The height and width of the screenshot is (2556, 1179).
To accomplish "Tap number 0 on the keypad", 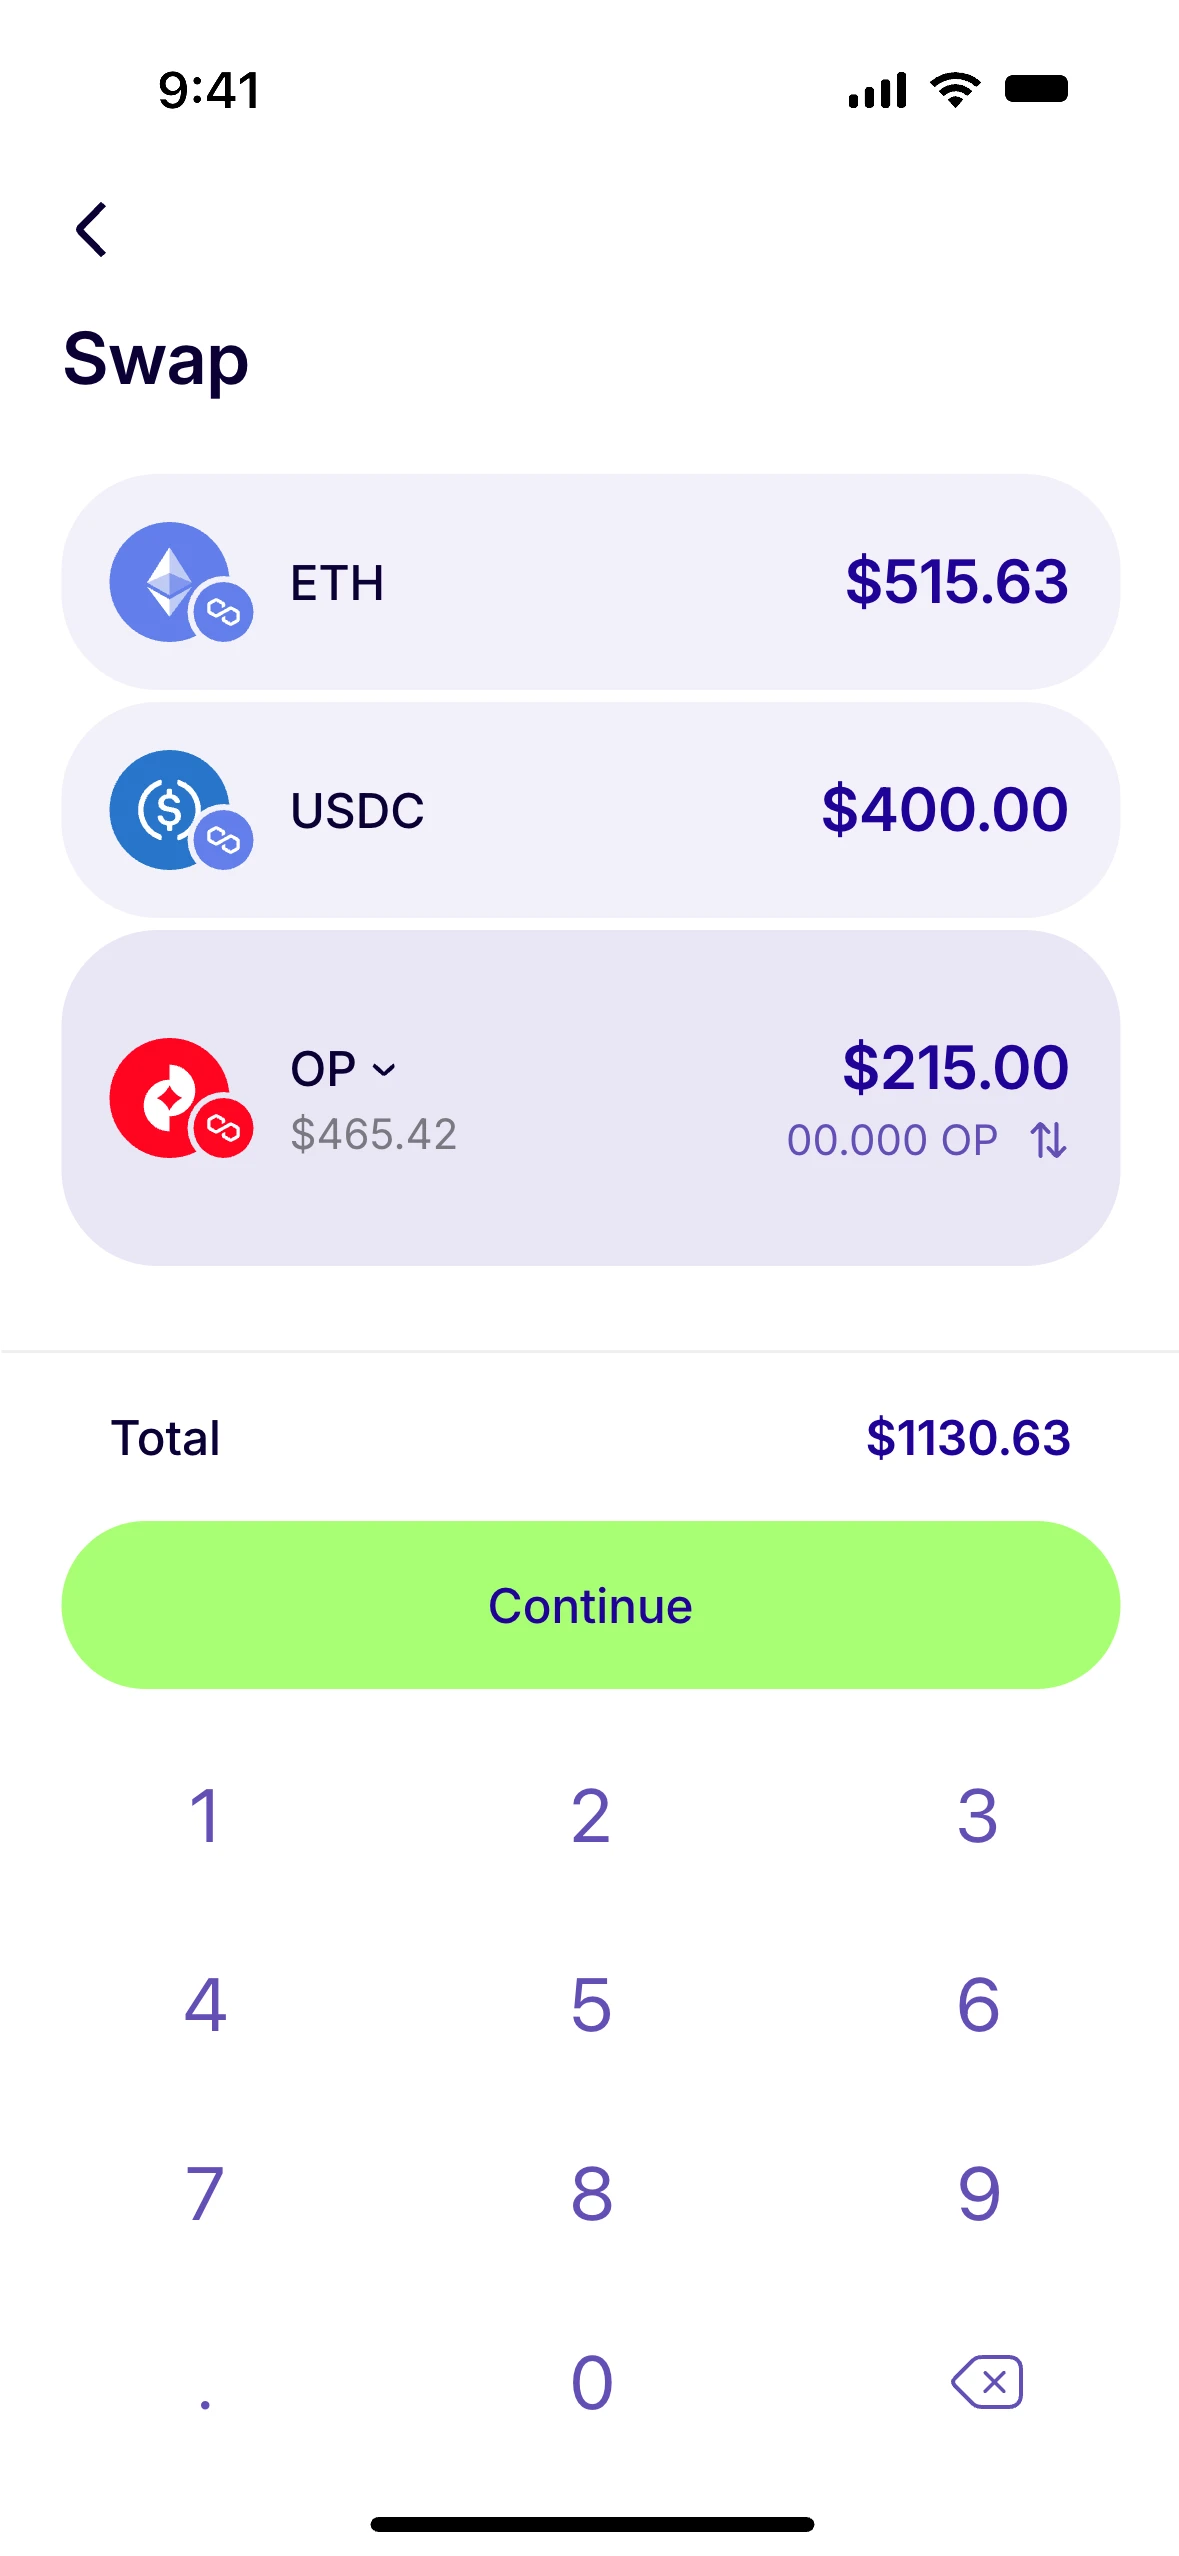I will click(x=590, y=2382).
